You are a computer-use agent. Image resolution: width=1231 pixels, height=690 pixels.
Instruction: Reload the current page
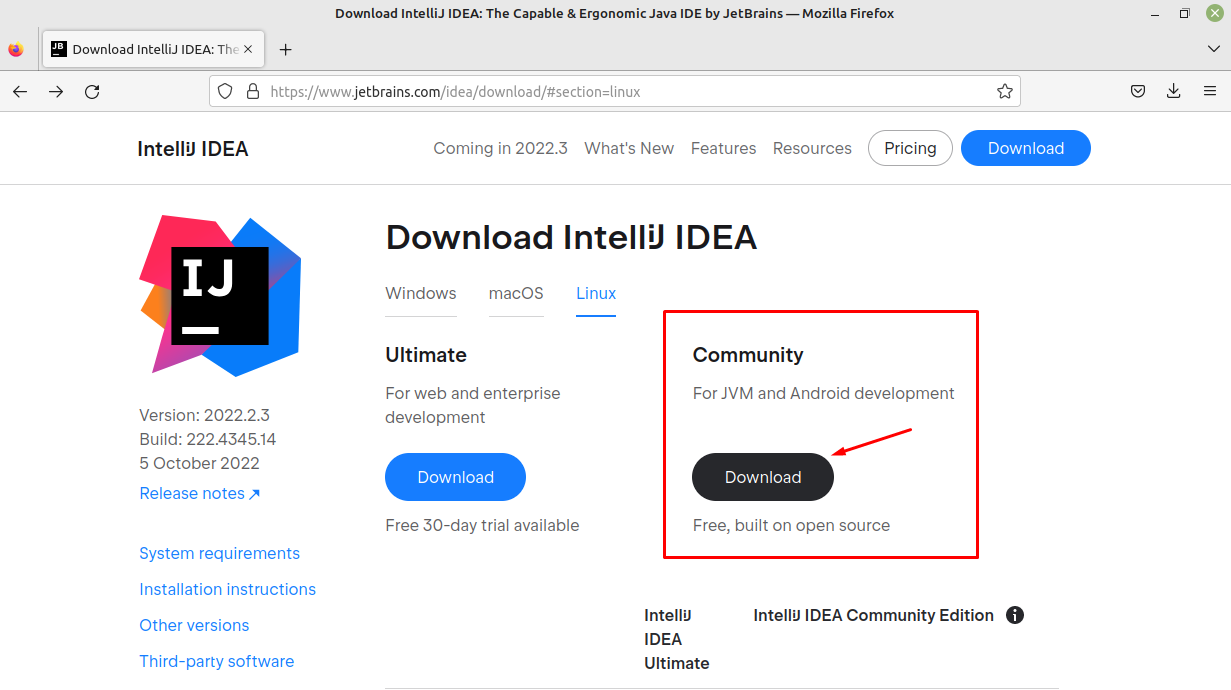[92, 91]
